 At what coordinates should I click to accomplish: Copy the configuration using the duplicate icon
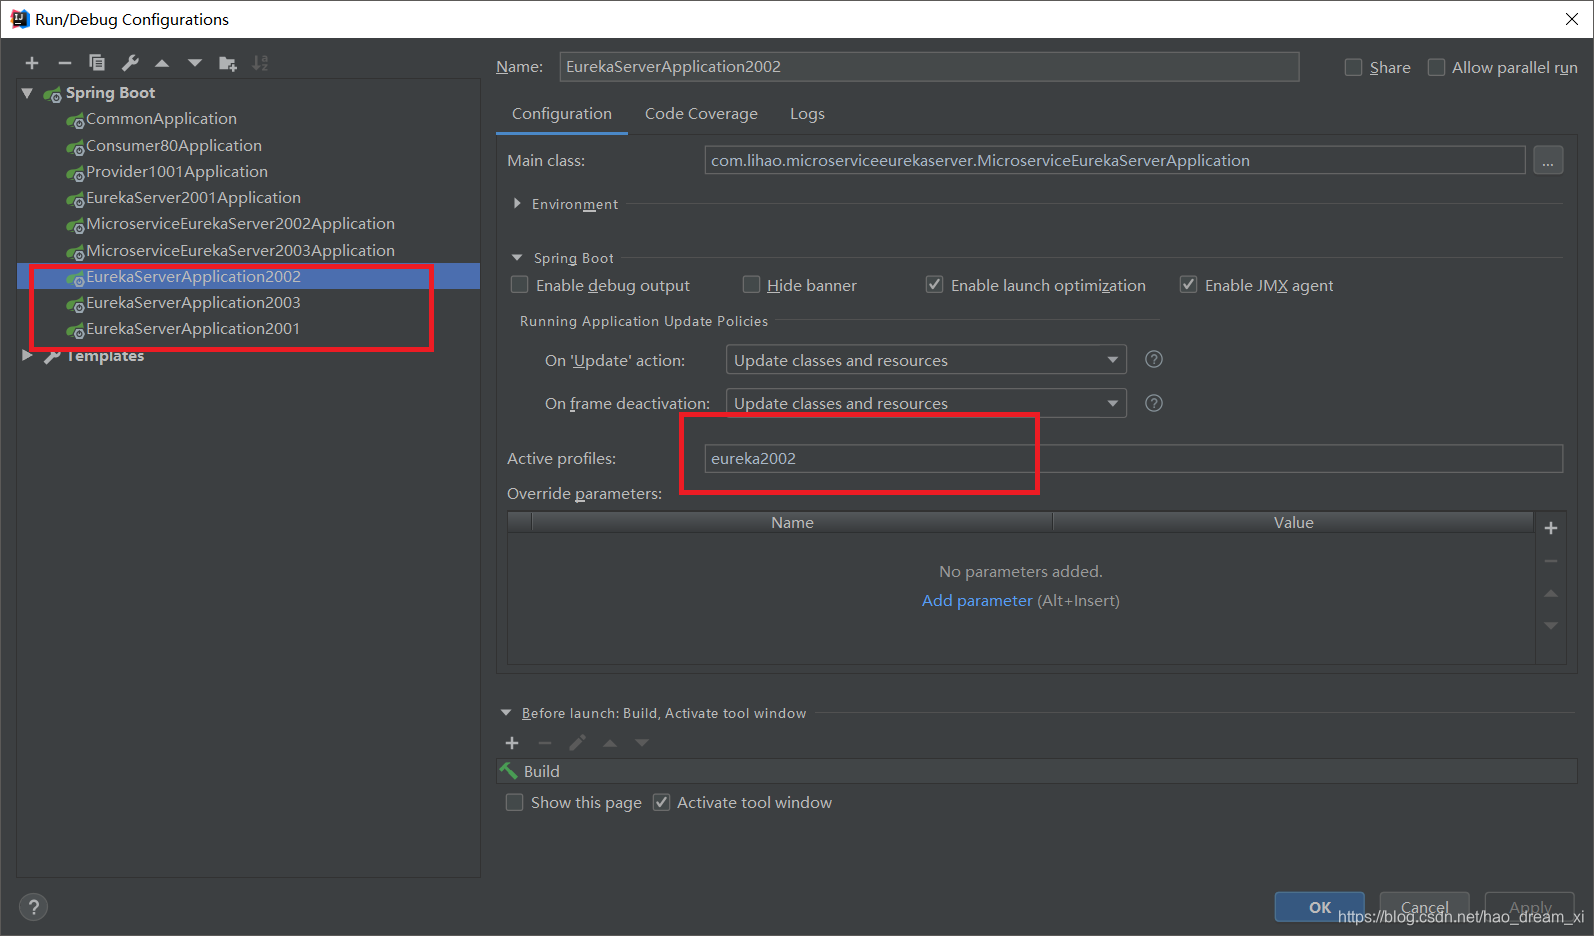click(97, 63)
